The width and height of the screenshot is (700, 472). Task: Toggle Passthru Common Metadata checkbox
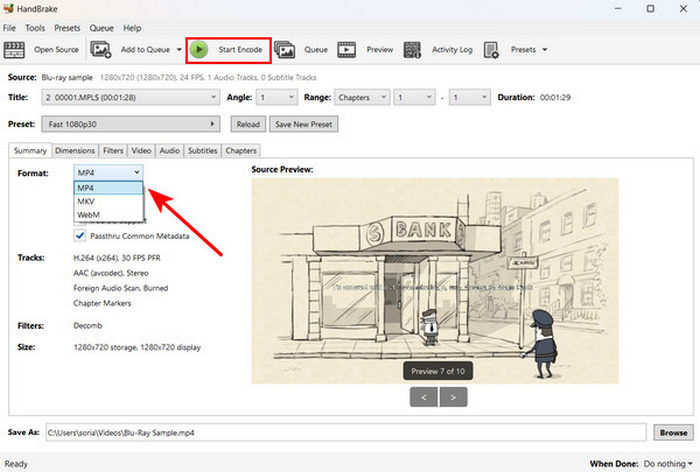coord(80,235)
